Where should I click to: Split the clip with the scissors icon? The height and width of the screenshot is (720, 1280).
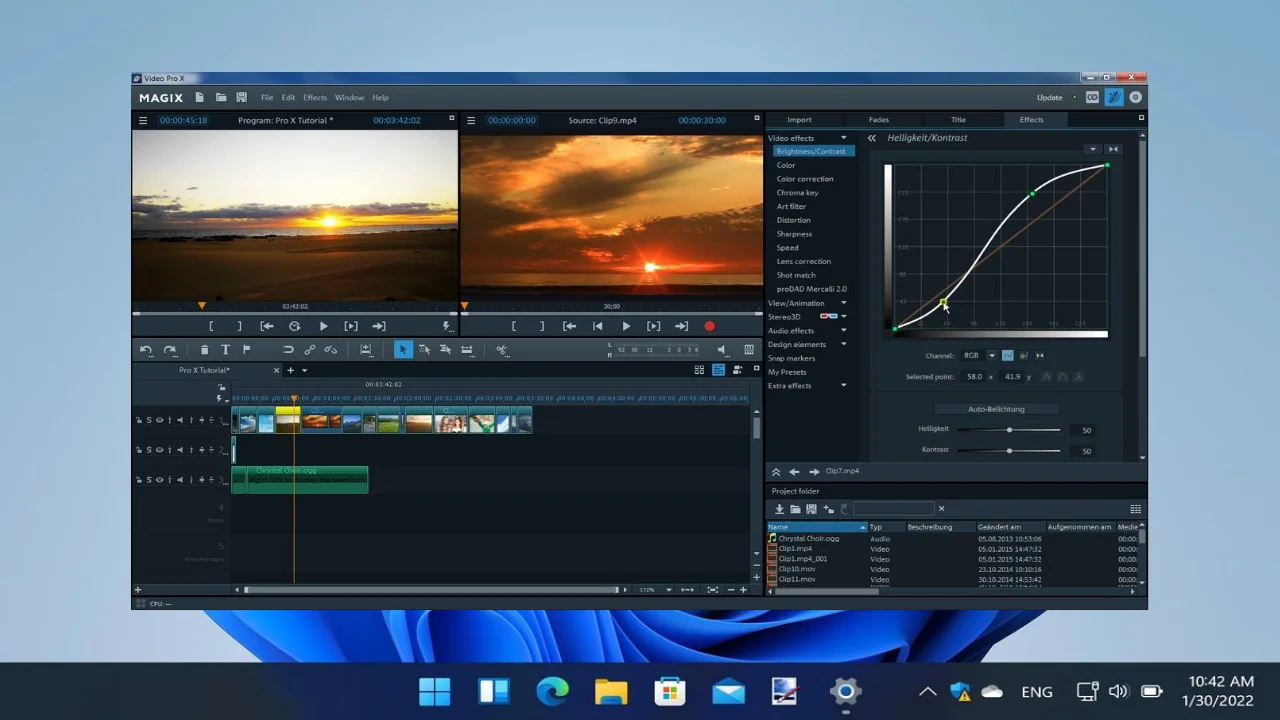coord(501,349)
